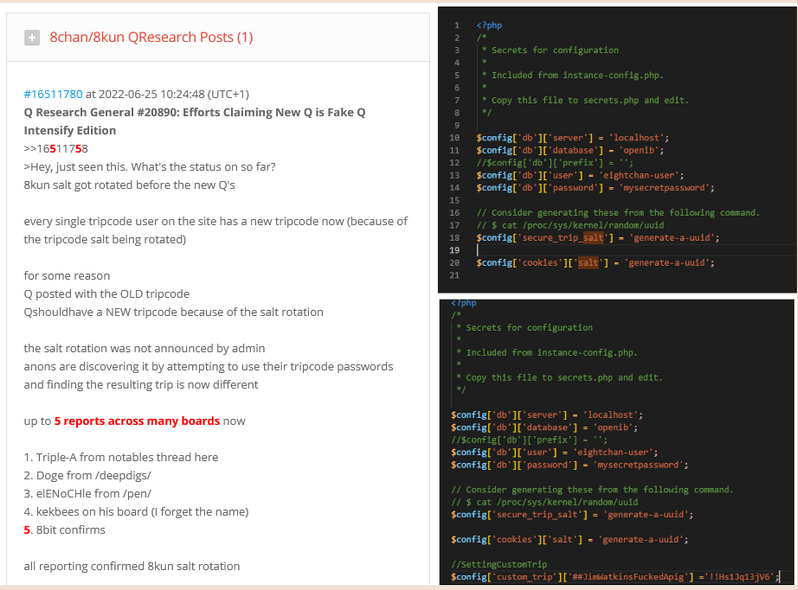798x590 pixels.
Task: Select list item '8bit confirms'
Action: pyautogui.click(x=65, y=530)
